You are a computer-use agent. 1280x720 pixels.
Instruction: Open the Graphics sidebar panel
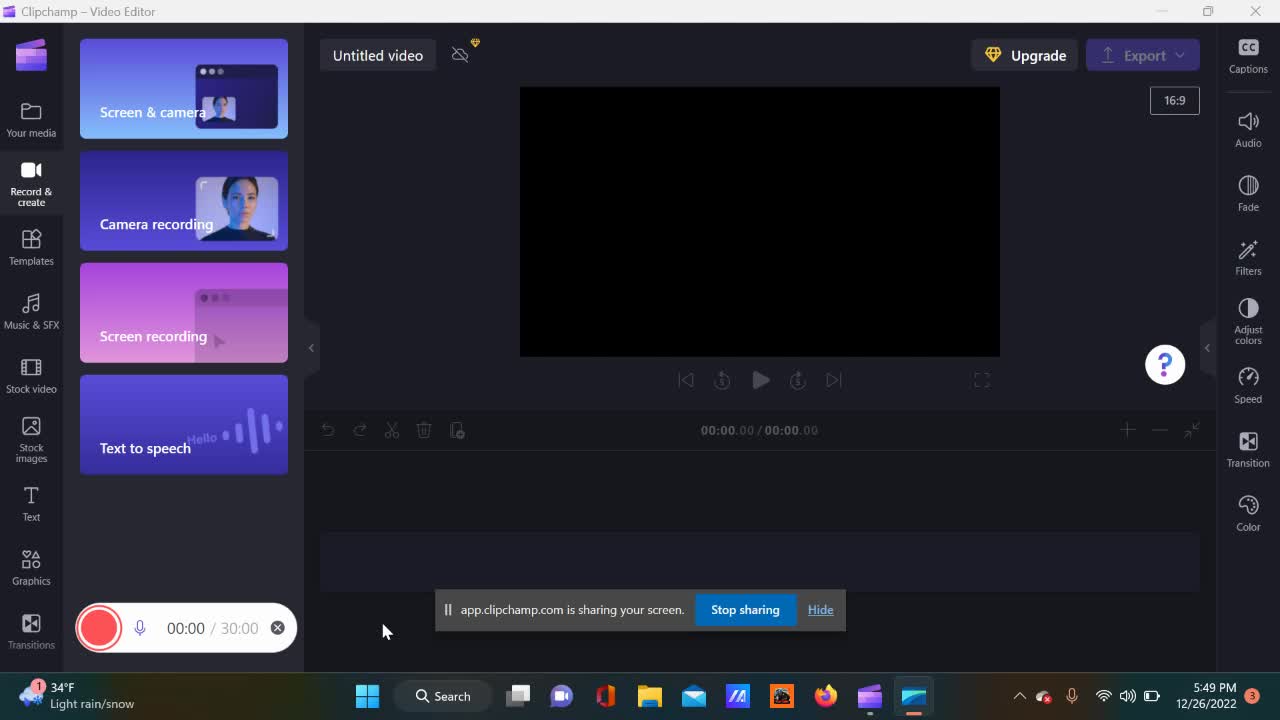click(31, 568)
